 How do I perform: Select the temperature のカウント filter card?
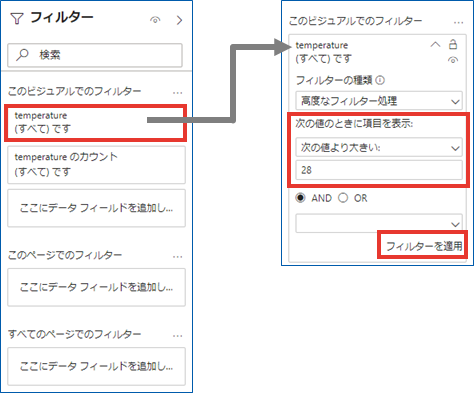point(96,165)
